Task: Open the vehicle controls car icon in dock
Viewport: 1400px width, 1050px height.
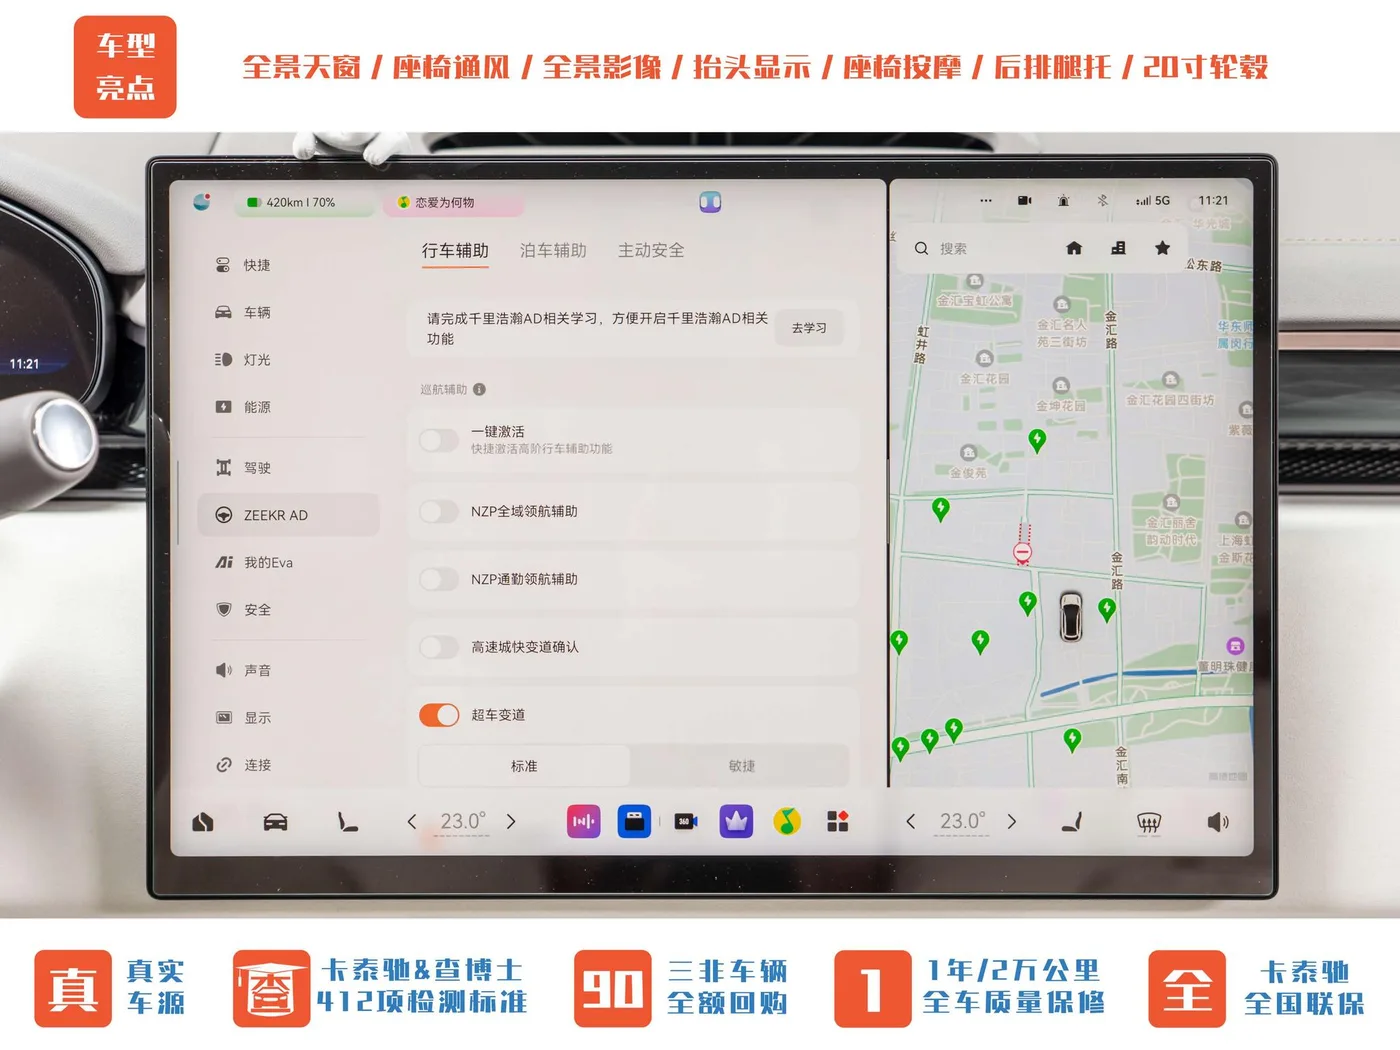Action: tap(275, 822)
